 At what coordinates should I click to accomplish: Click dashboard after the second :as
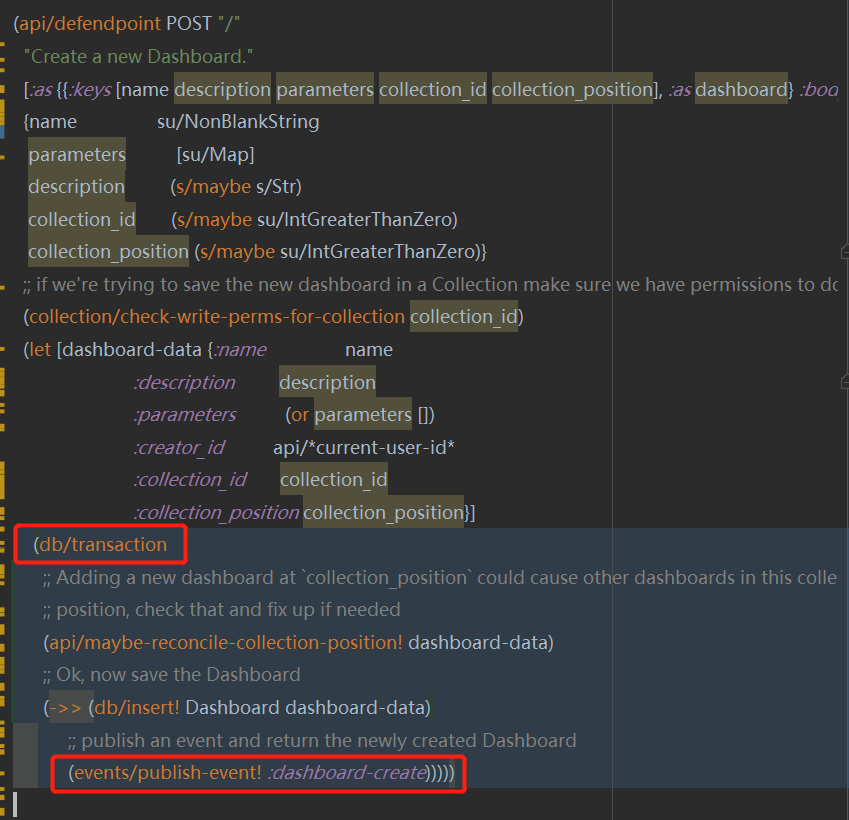click(x=741, y=89)
